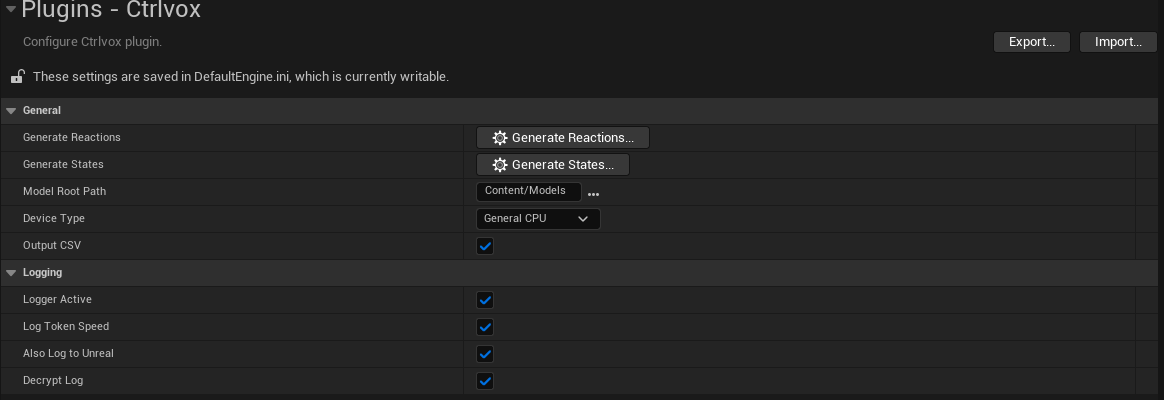Uncheck the Decrypt Log checkbox
Image resolution: width=1164 pixels, height=400 pixels.
tap(485, 381)
